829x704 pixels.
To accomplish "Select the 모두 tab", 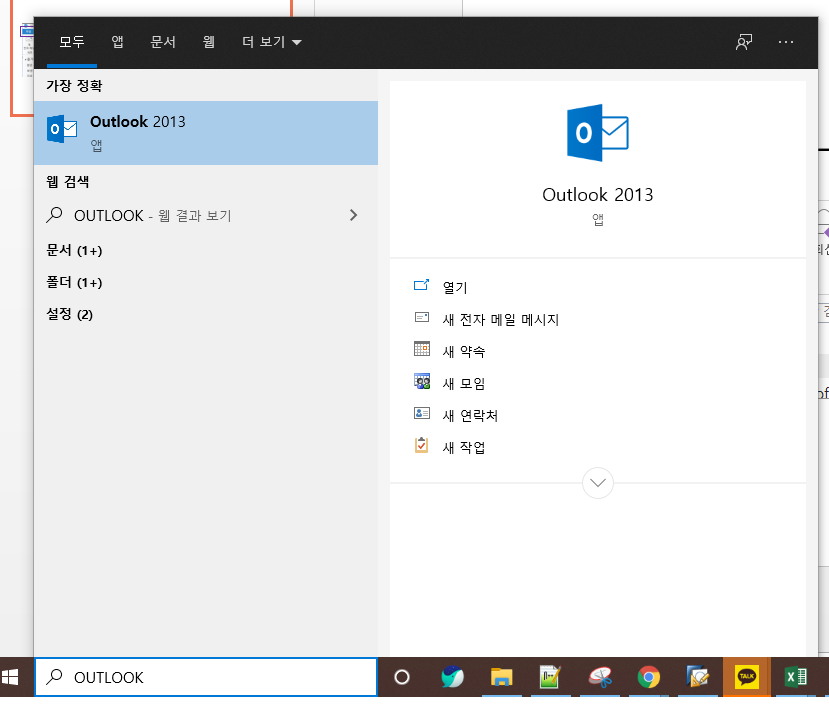I will [x=71, y=42].
